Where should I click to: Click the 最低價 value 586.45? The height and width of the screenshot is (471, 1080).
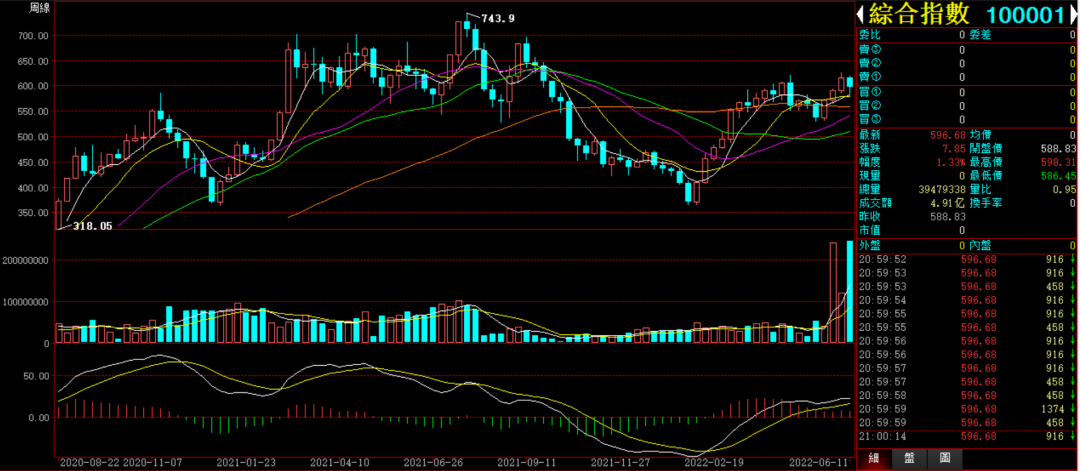pos(1057,176)
